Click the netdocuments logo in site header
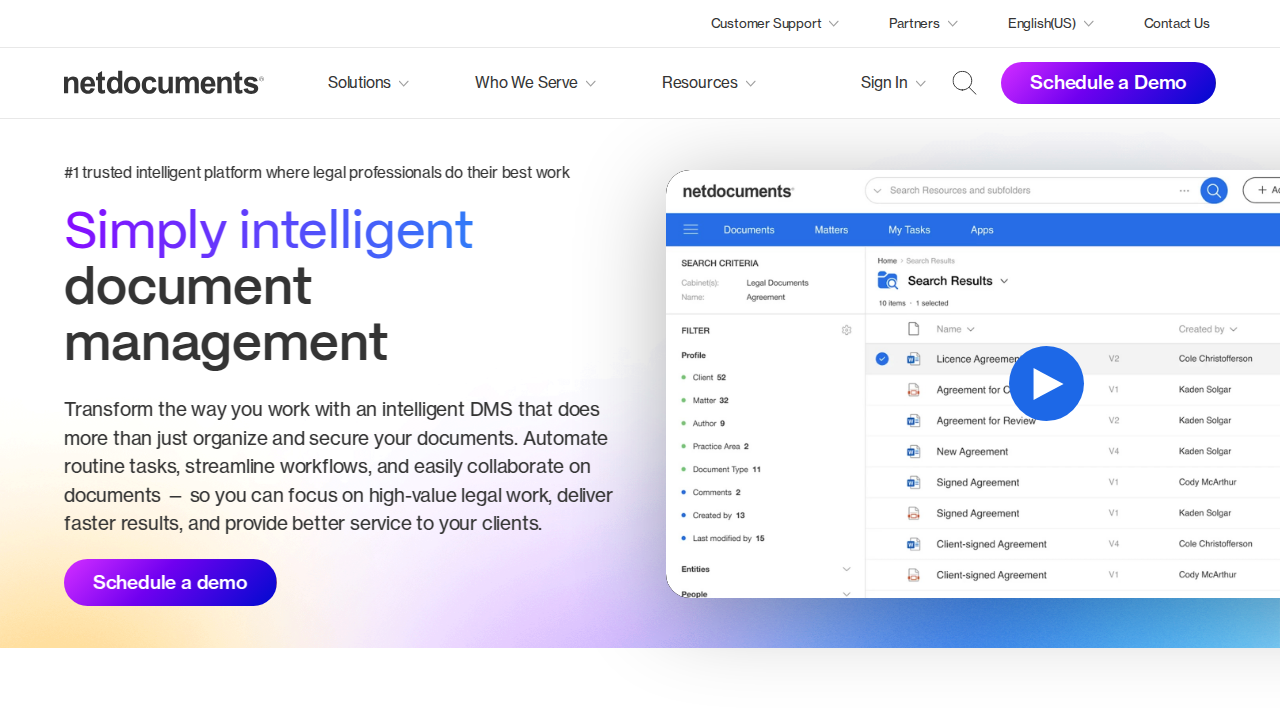Screen dimensions: 1280x720 point(164,83)
